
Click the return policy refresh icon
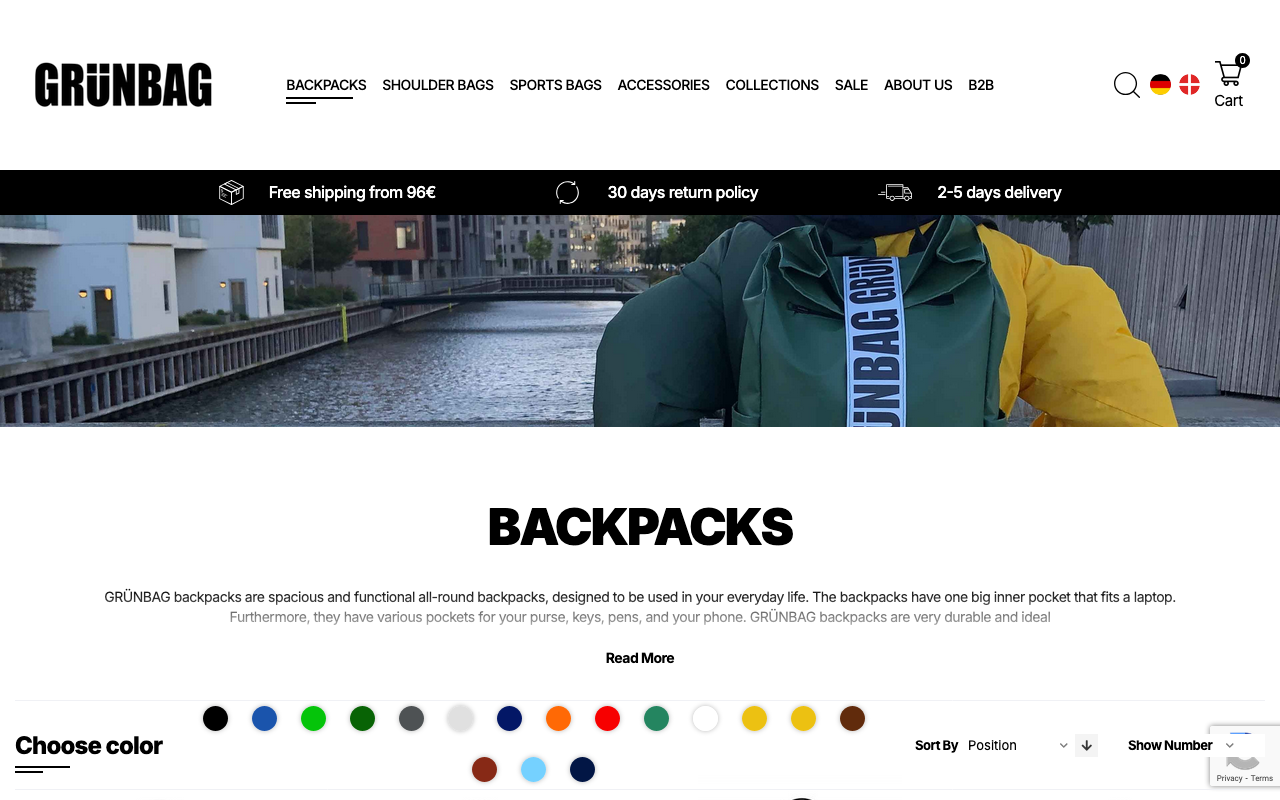tap(567, 192)
